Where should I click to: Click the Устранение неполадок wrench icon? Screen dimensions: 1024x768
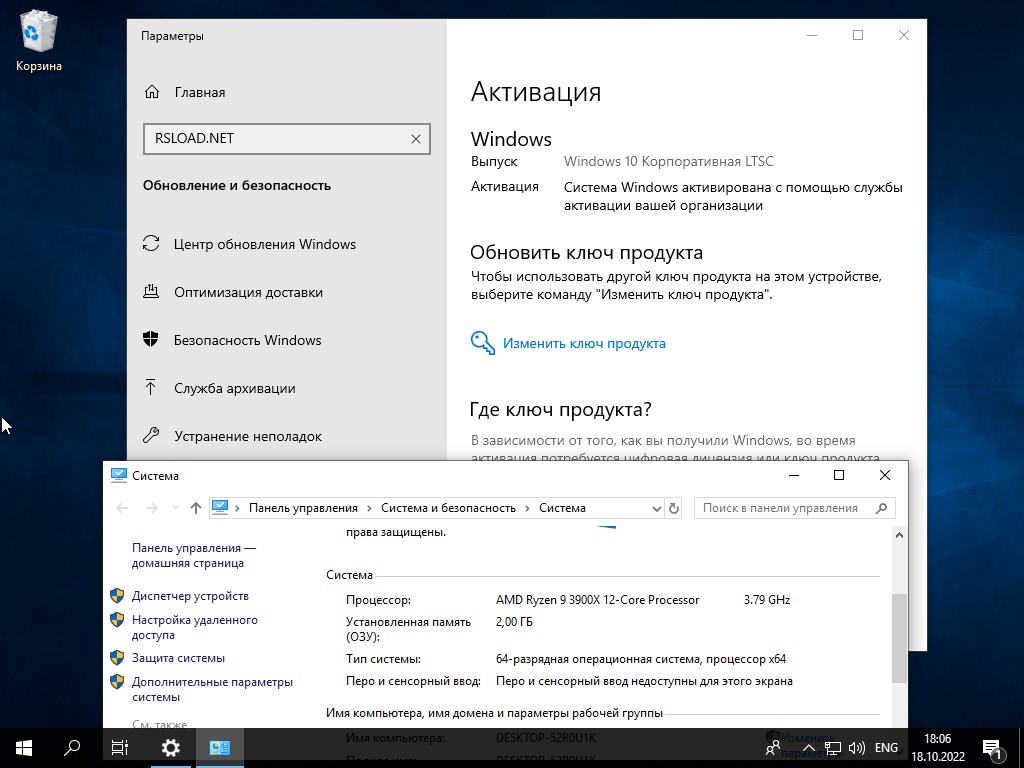(151, 435)
